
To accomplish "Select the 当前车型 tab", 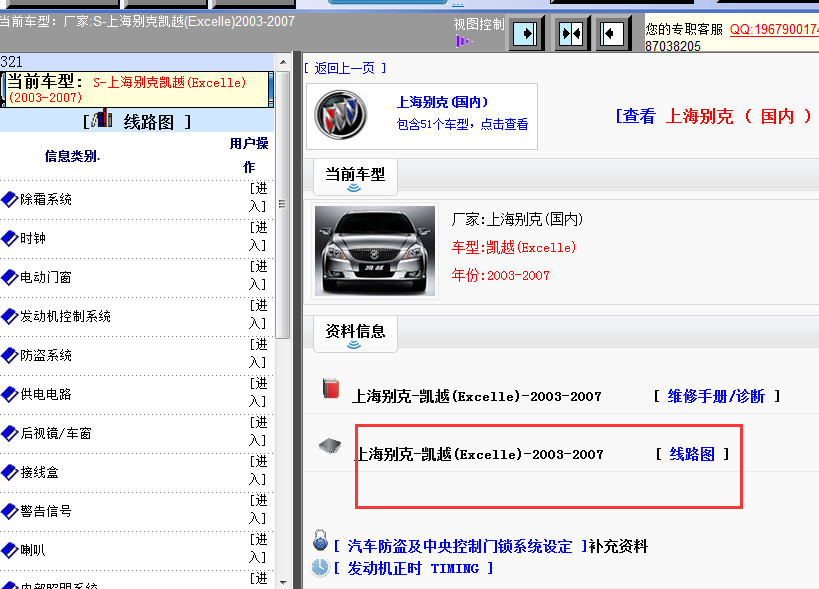I will tap(355, 177).
